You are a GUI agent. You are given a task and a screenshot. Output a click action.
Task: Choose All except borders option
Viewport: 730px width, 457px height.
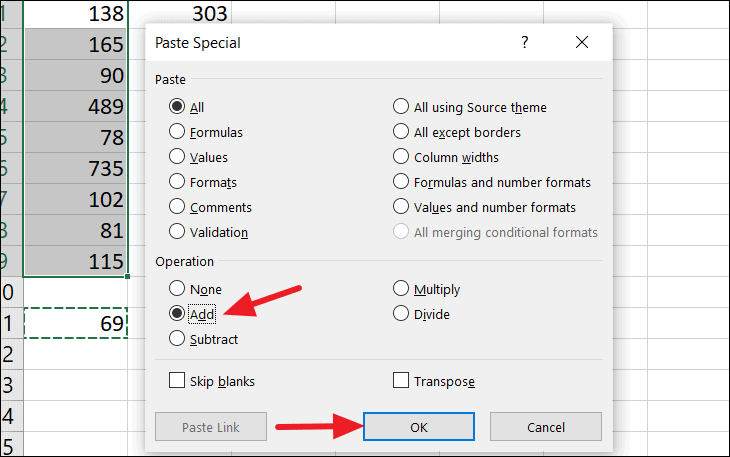coord(401,132)
